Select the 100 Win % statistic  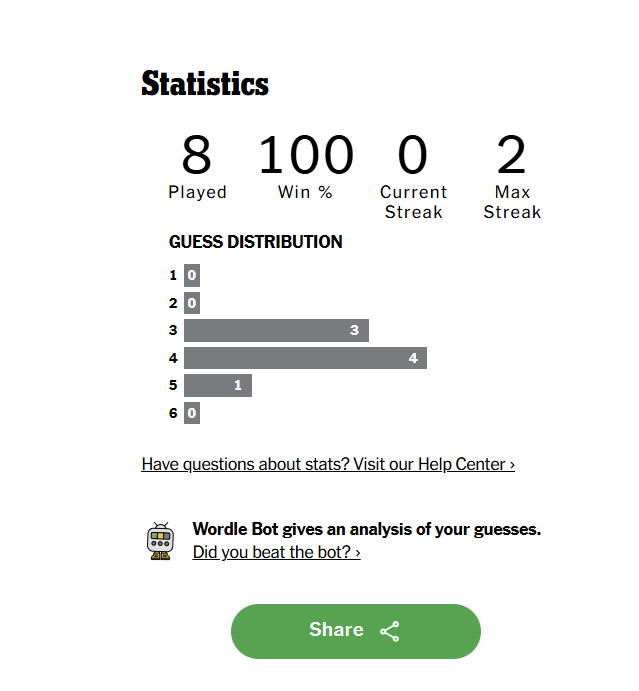[306, 156]
